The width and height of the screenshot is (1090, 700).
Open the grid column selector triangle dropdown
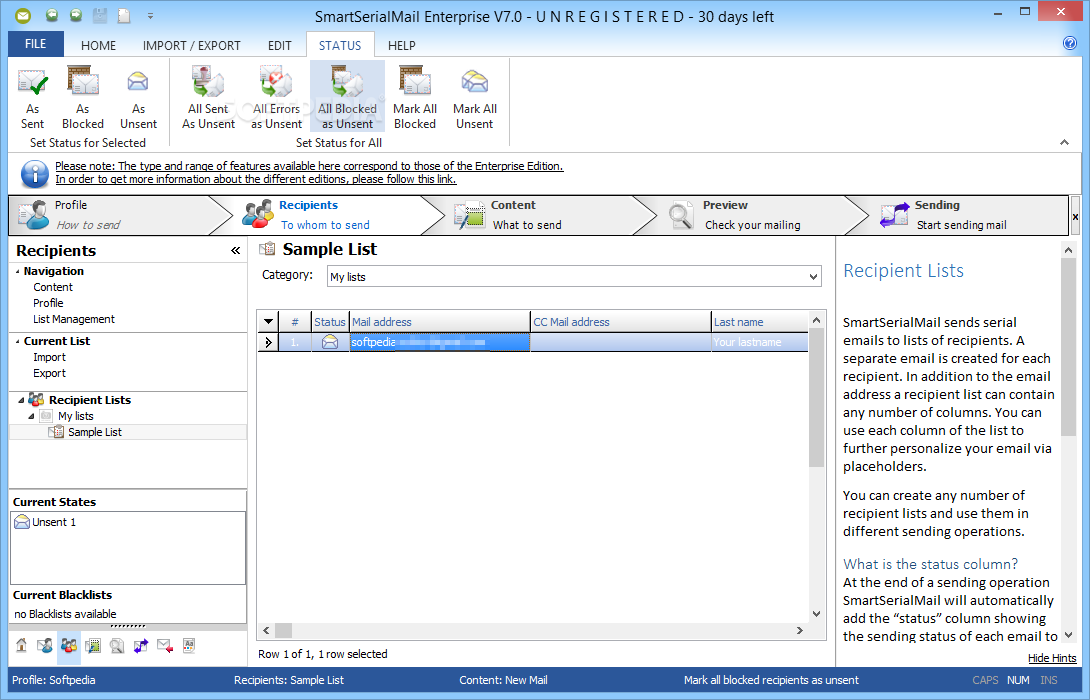tap(268, 322)
